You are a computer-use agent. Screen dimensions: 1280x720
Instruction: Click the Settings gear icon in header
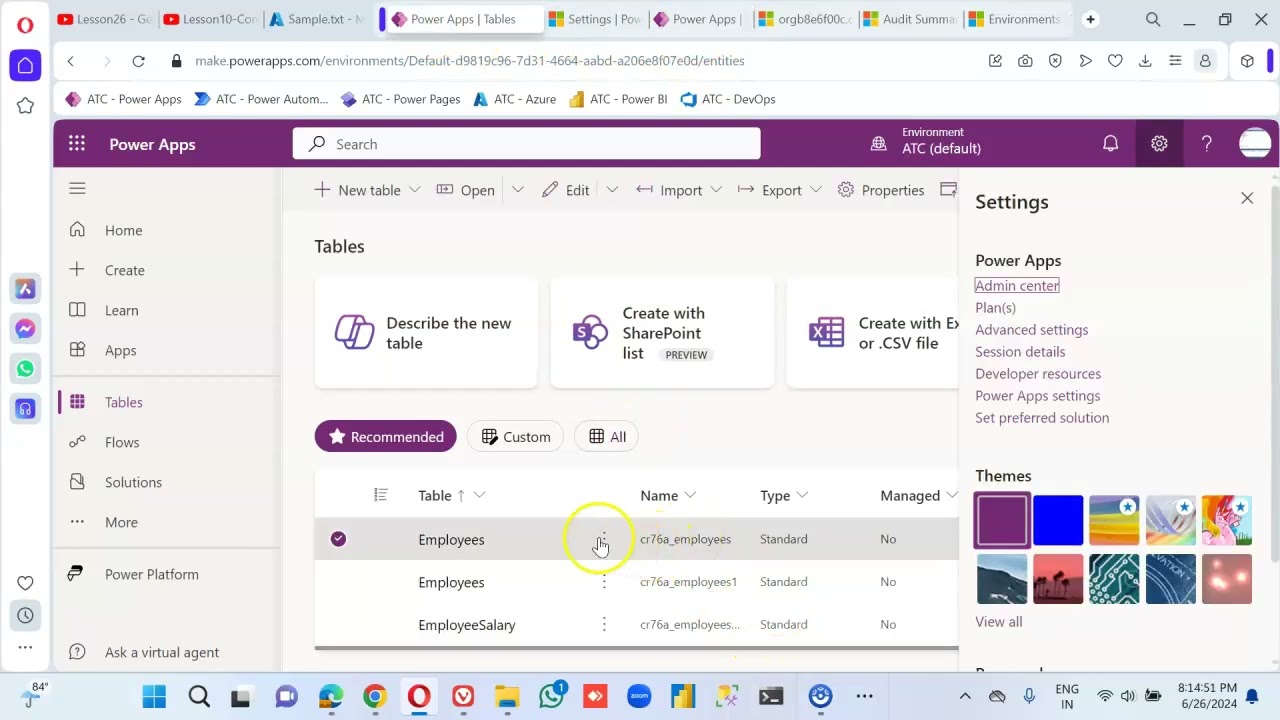click(x=1159, y=144)
